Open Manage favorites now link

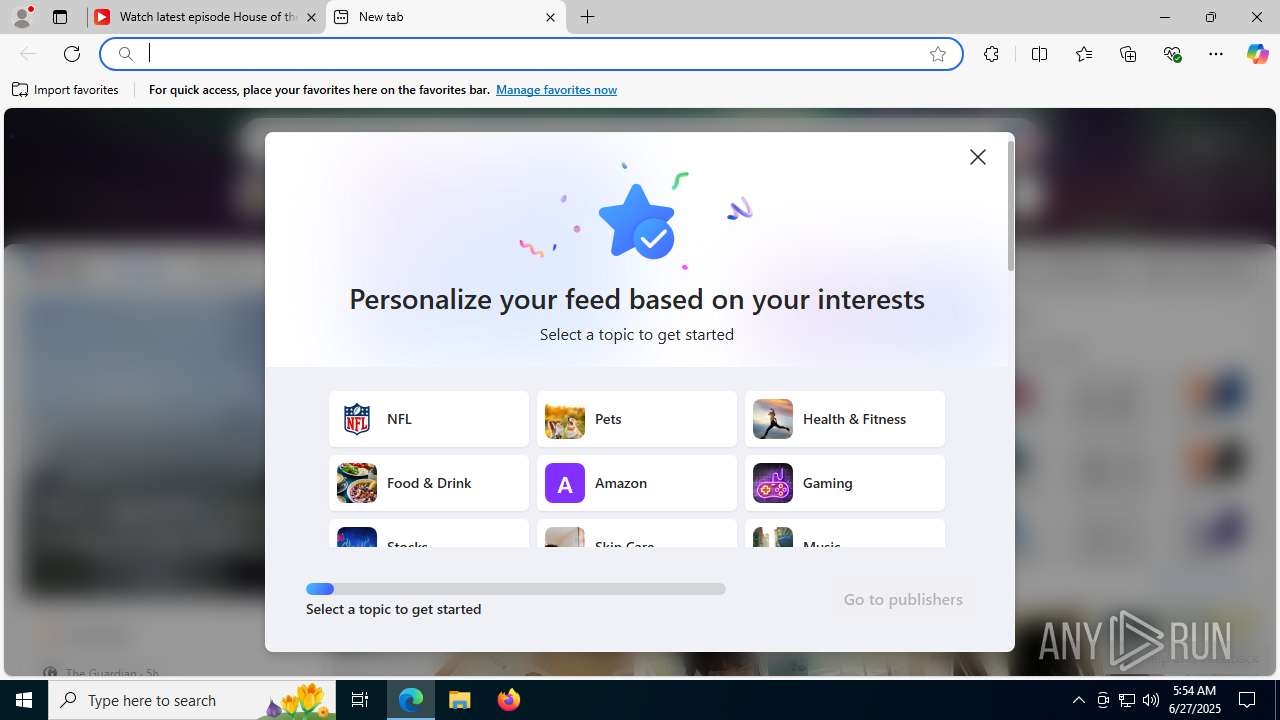[x=556, y=90]
